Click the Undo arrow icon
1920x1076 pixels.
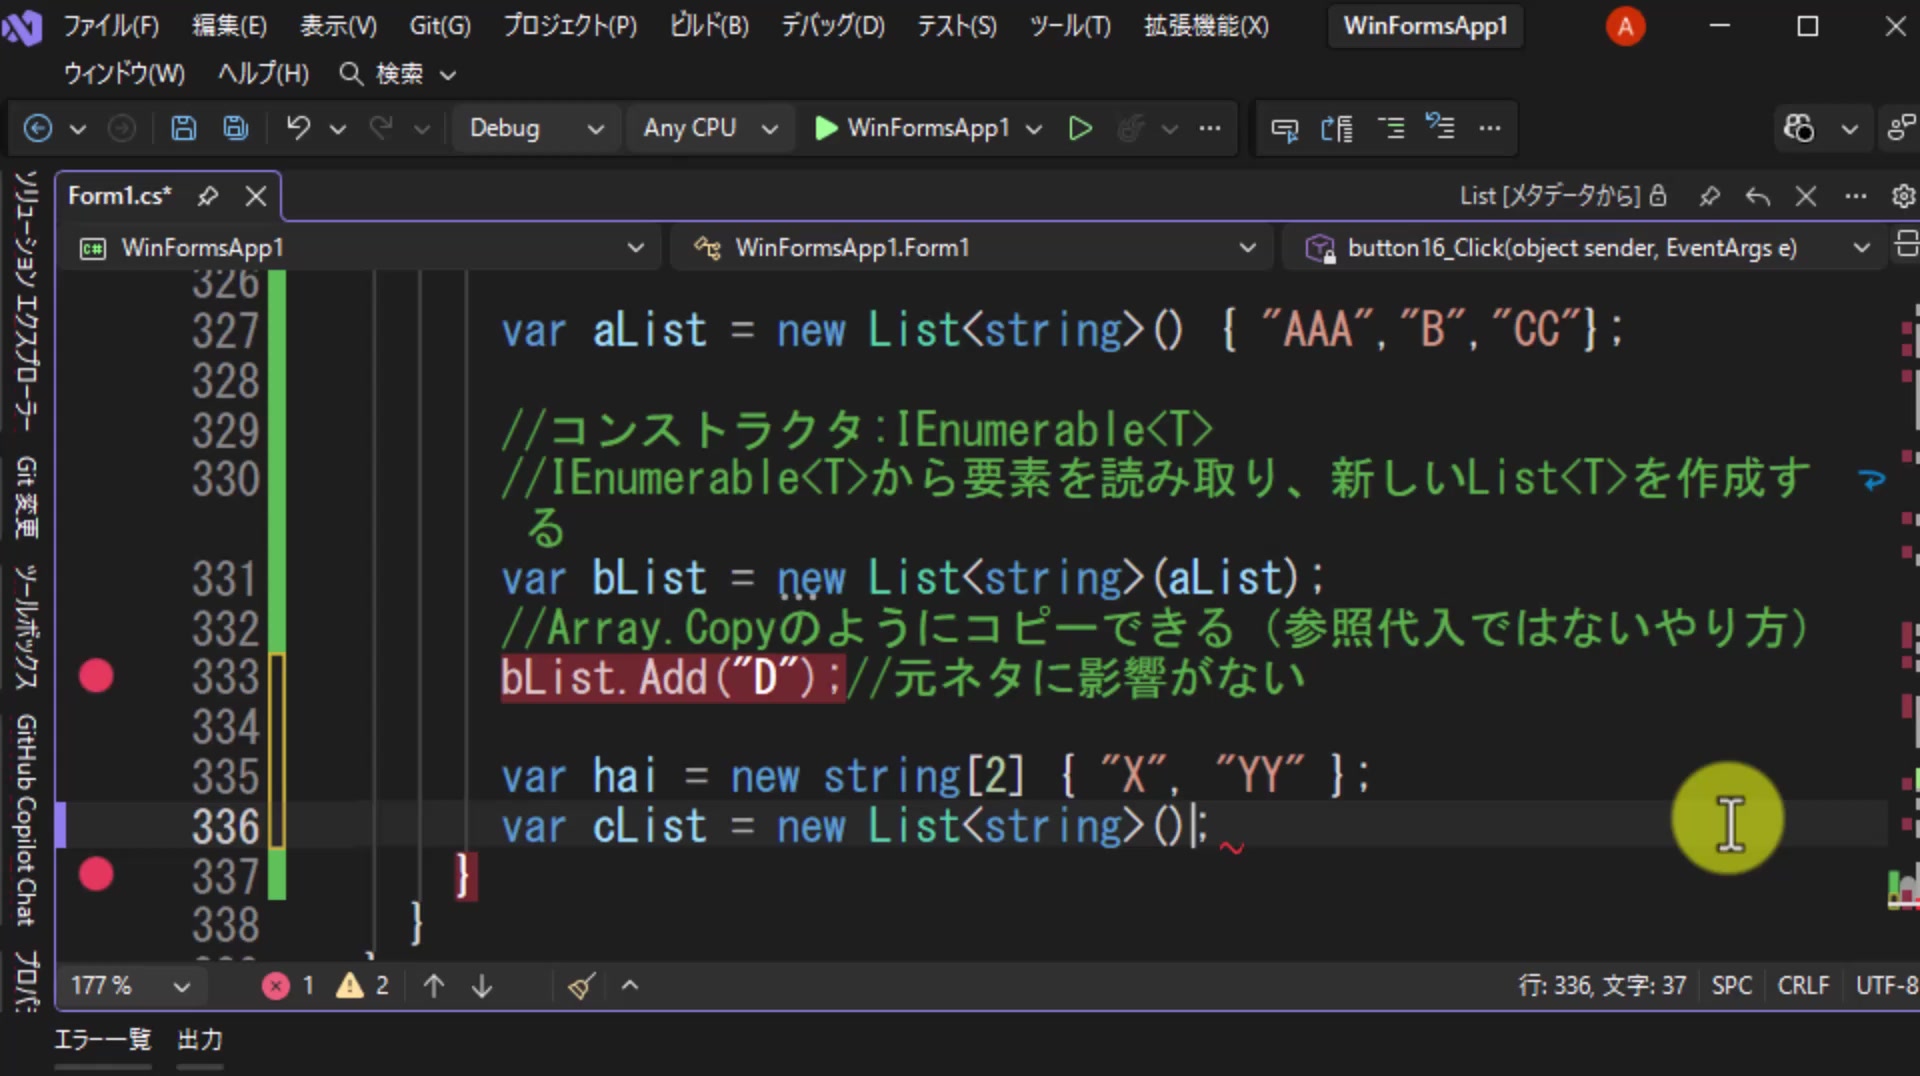(298, 128)
